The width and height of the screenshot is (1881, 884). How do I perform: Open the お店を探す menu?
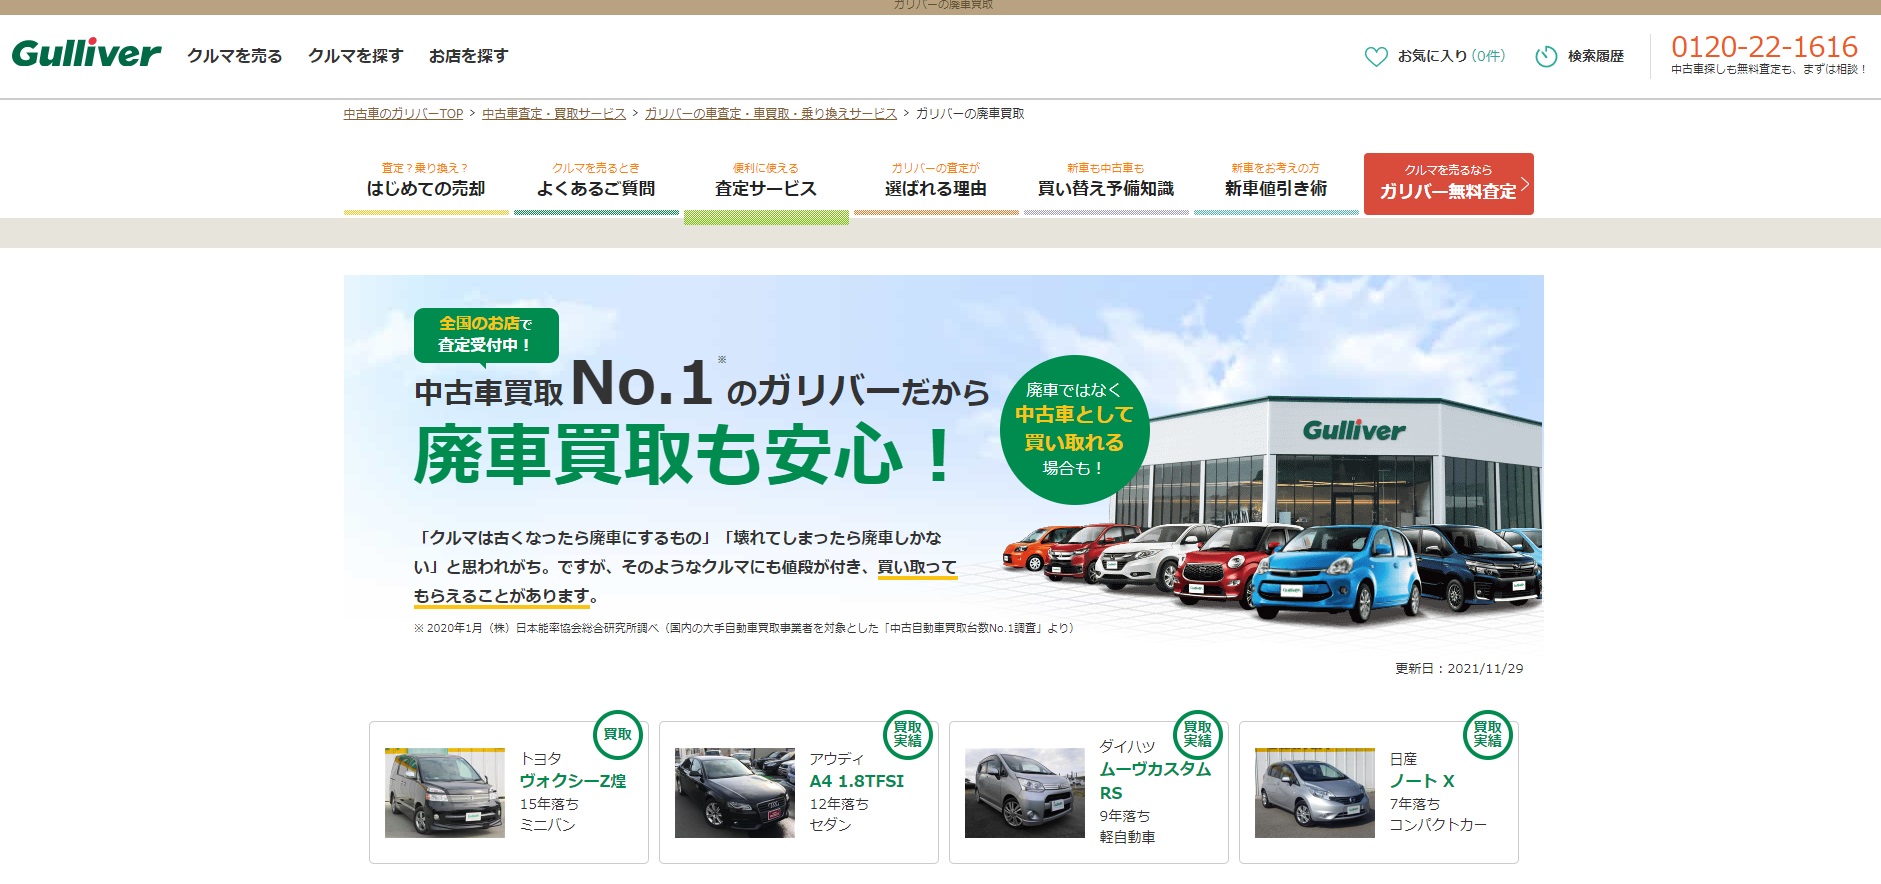click(x=468, y=56)
